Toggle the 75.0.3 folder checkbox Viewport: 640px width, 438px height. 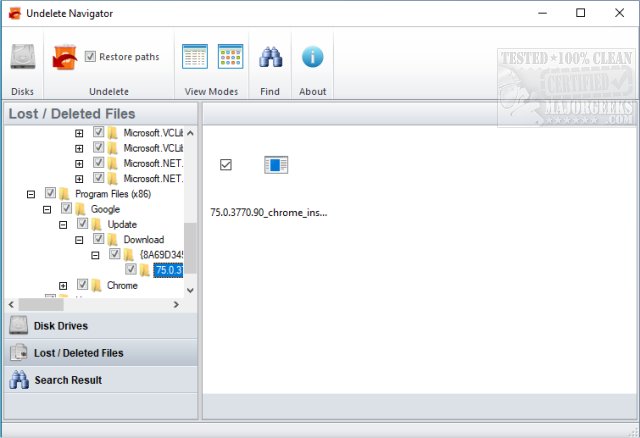131,269
